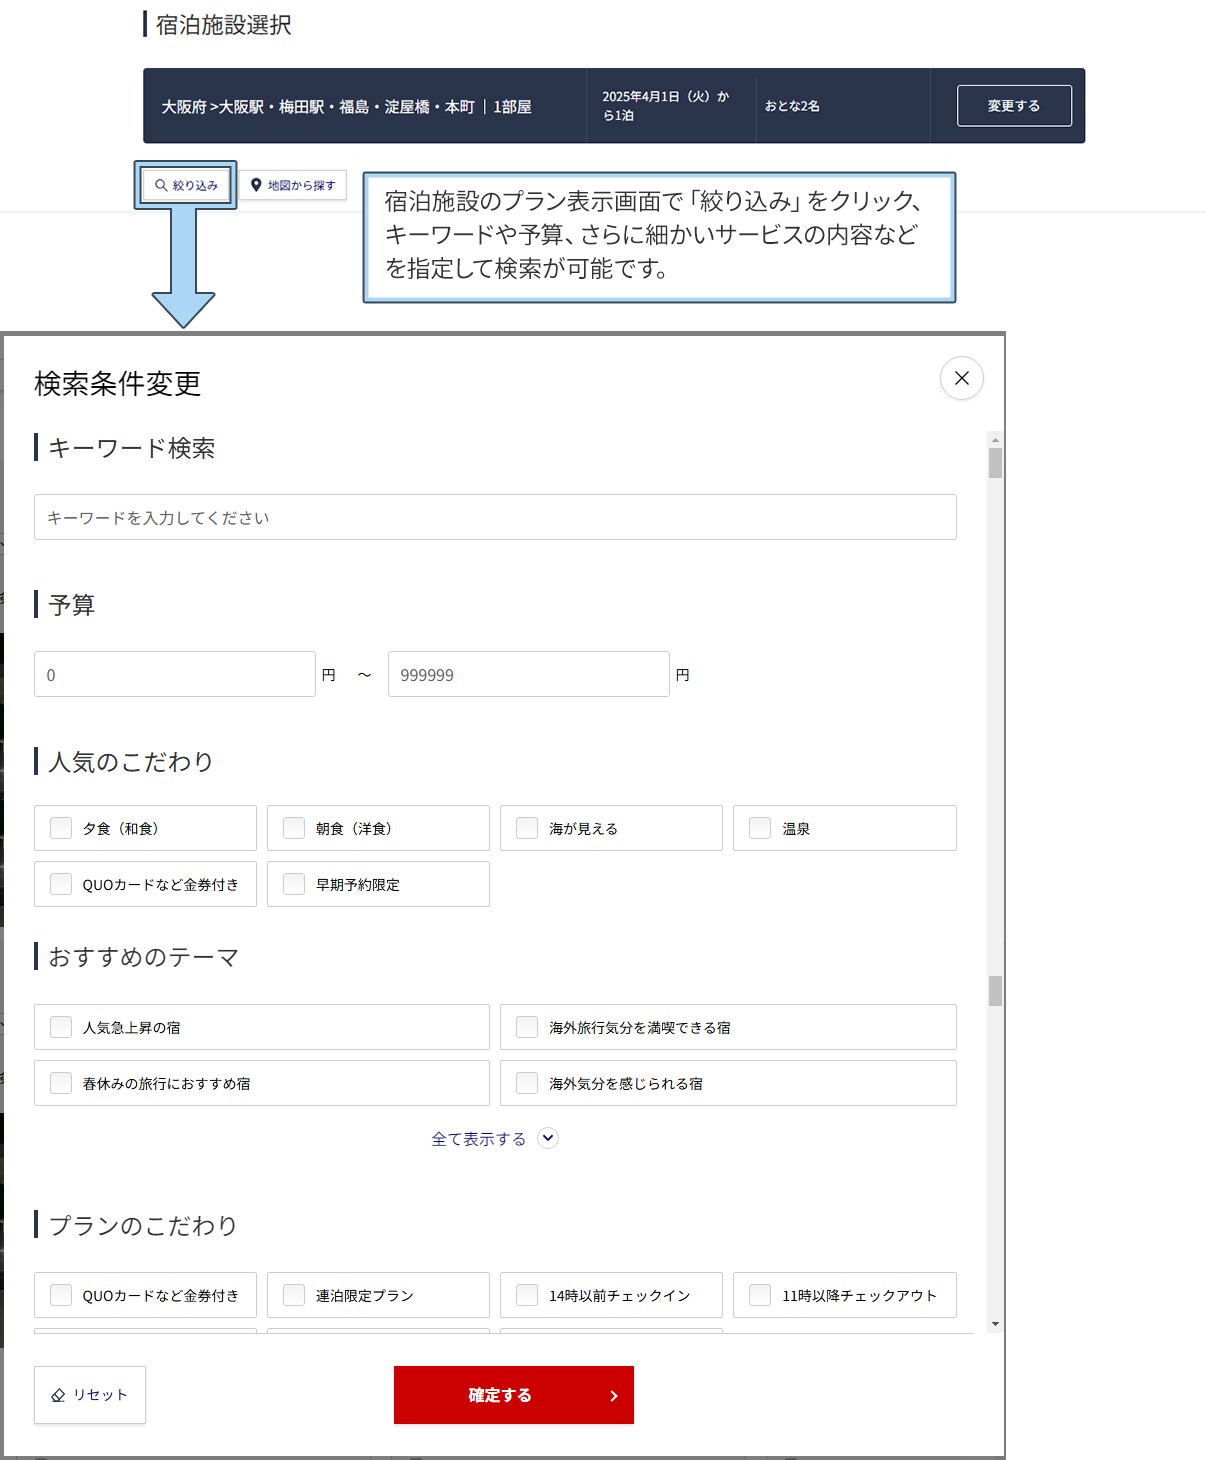The height and width of the screenshot is (1460, 1206).
Task: Click the 変更する button in search bar
Action: [x=1013, y=106]
